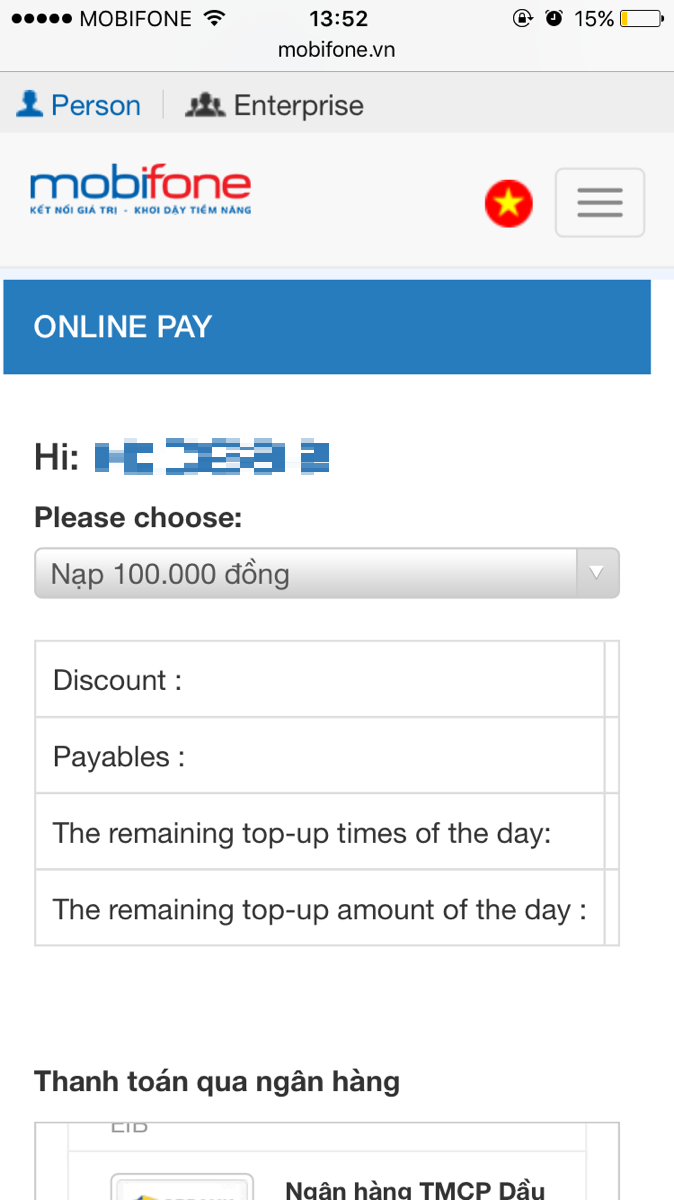
Task: Switch to the Person tab text
Action: tap(96, 105)
